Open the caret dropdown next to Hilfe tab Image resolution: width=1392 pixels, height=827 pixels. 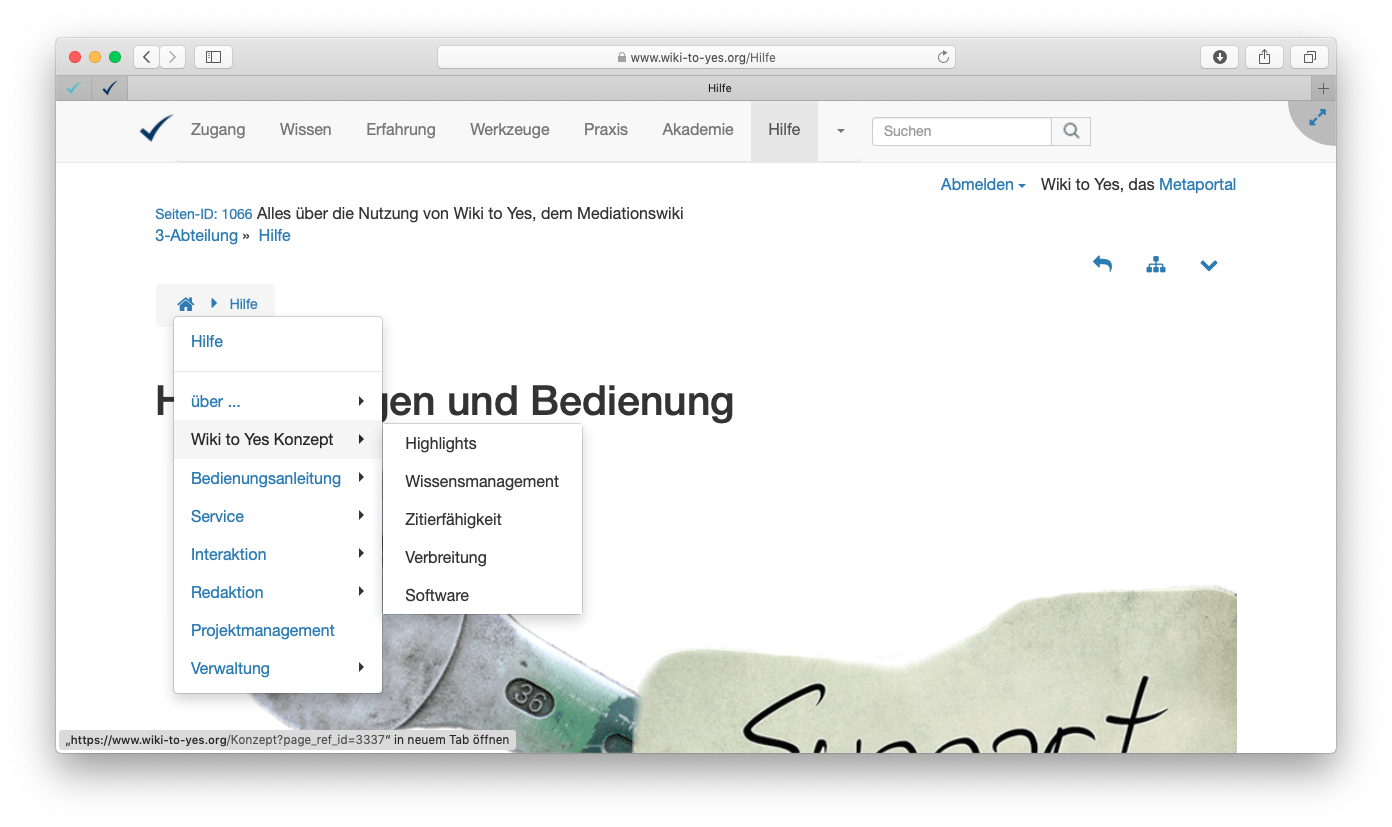click(x=840, y=131)
